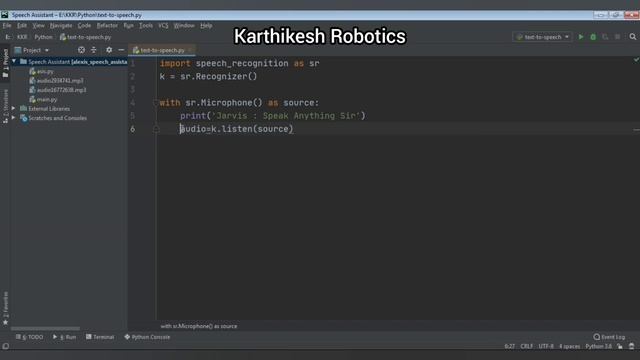Image resolution: width=640 pixels, height=360 pixels.
Task: Open the Tools menu
Action: (146, 25)
